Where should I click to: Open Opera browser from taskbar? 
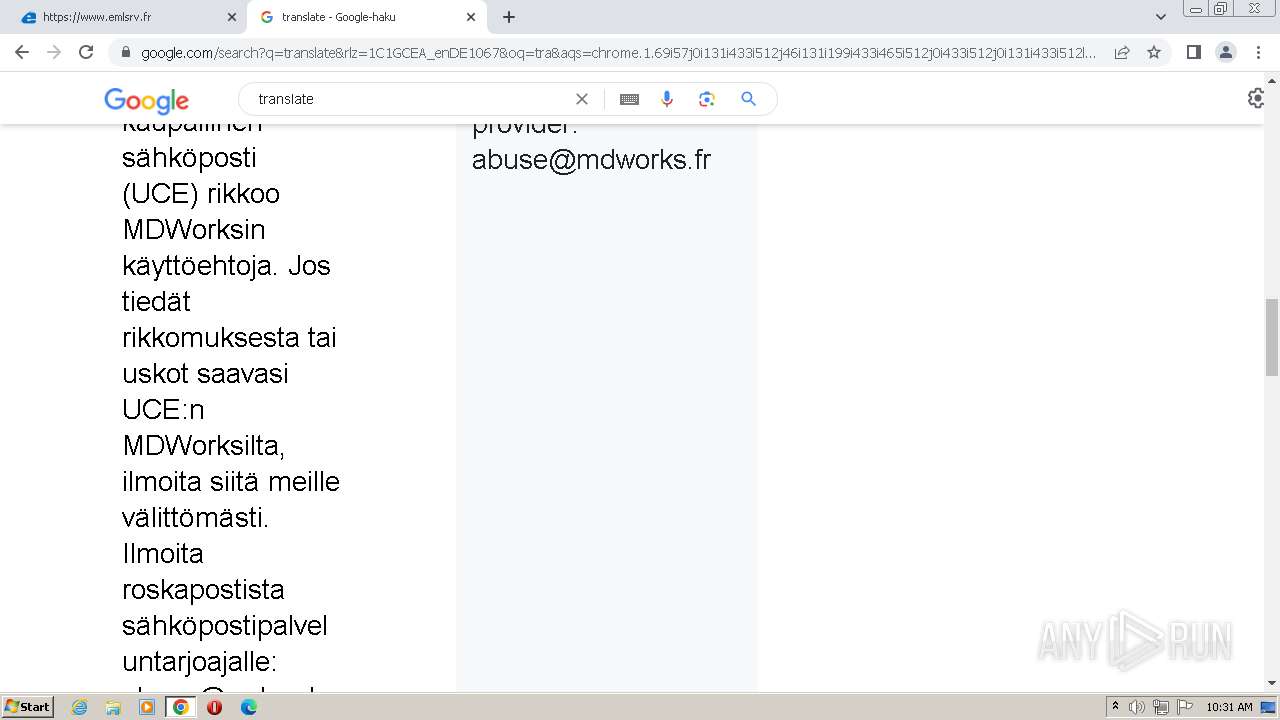(x=214, y=707)
